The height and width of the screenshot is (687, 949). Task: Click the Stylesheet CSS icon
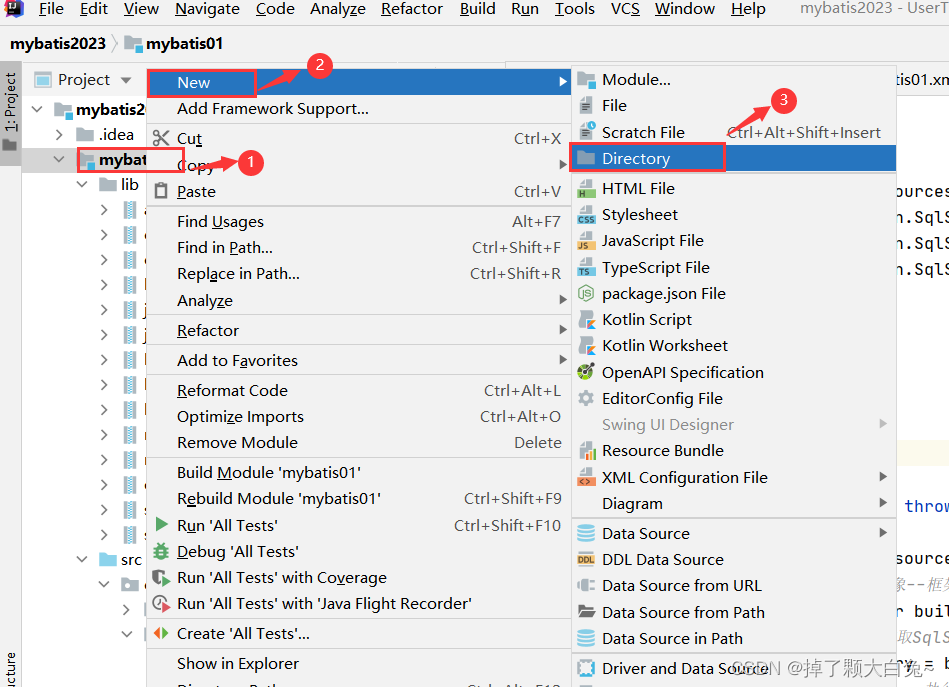(586, 214)
